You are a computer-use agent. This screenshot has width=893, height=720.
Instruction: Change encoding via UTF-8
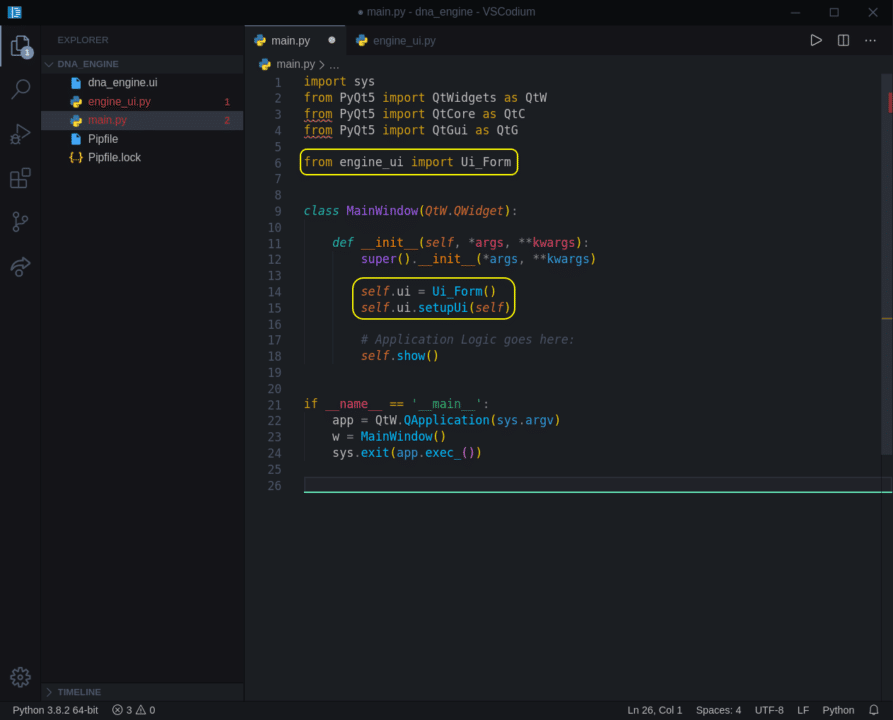pyautogui.click(x=769, y=710)
